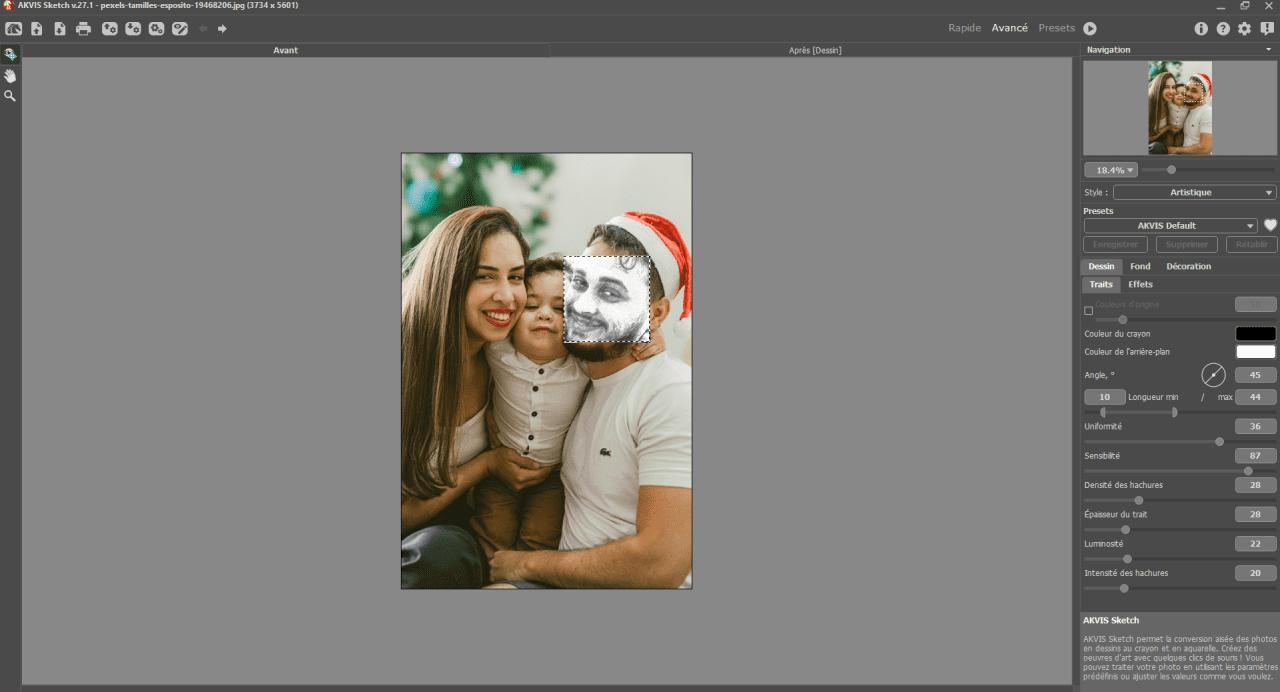
Task: Select the Effets sub-tab
Action: point(1140,285)
